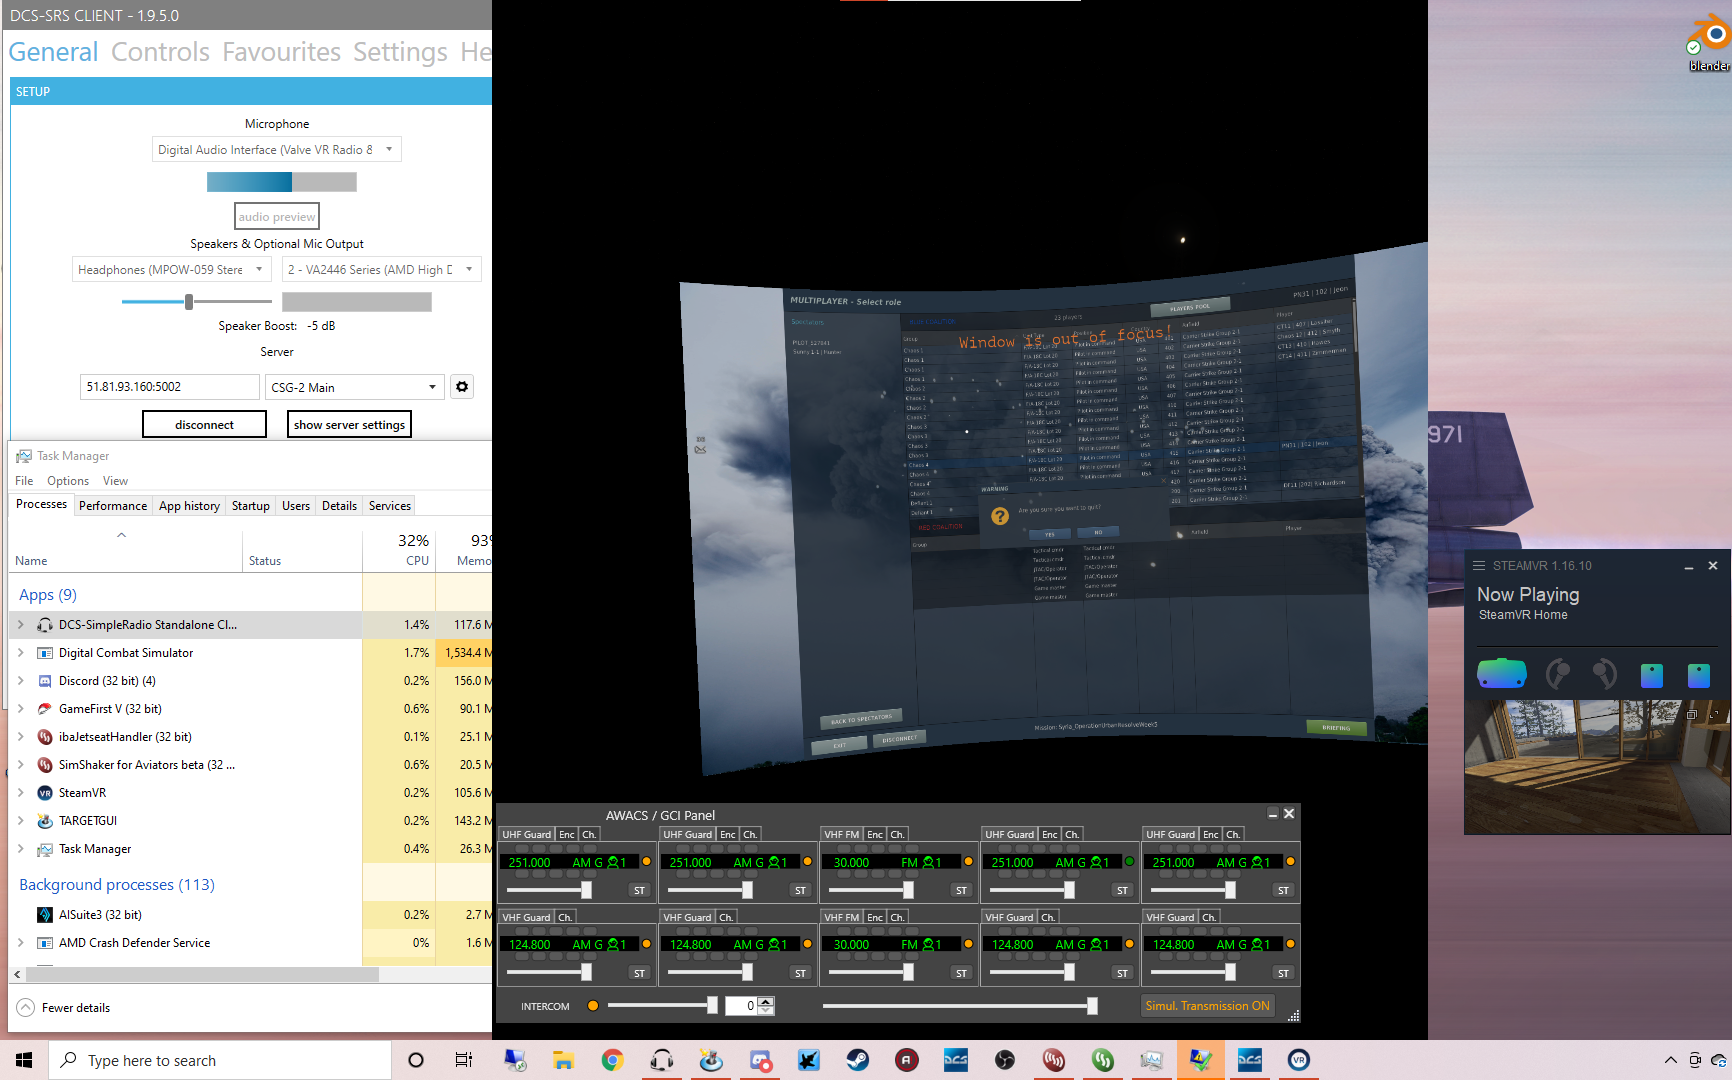Click the first base station icon in SteamVR
The width and height of the screenshot is (1732, 1080).
click(x=1652, y=676)
